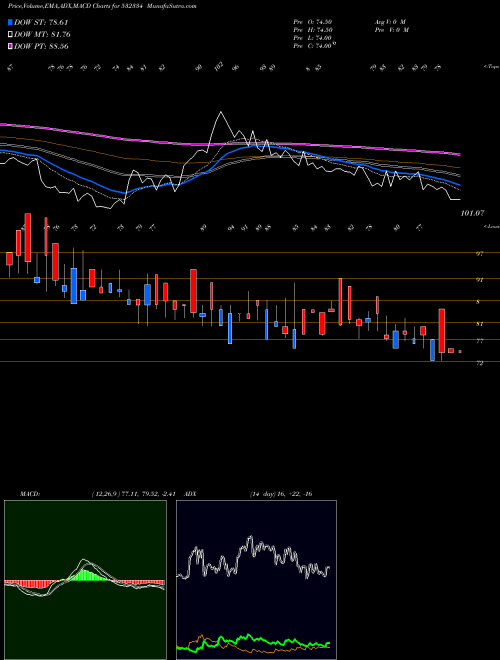Viewport: 500px width, 660px height.
Task: Select the 'DOW ST: 78.61' legend text
Action: pos(41,22)
